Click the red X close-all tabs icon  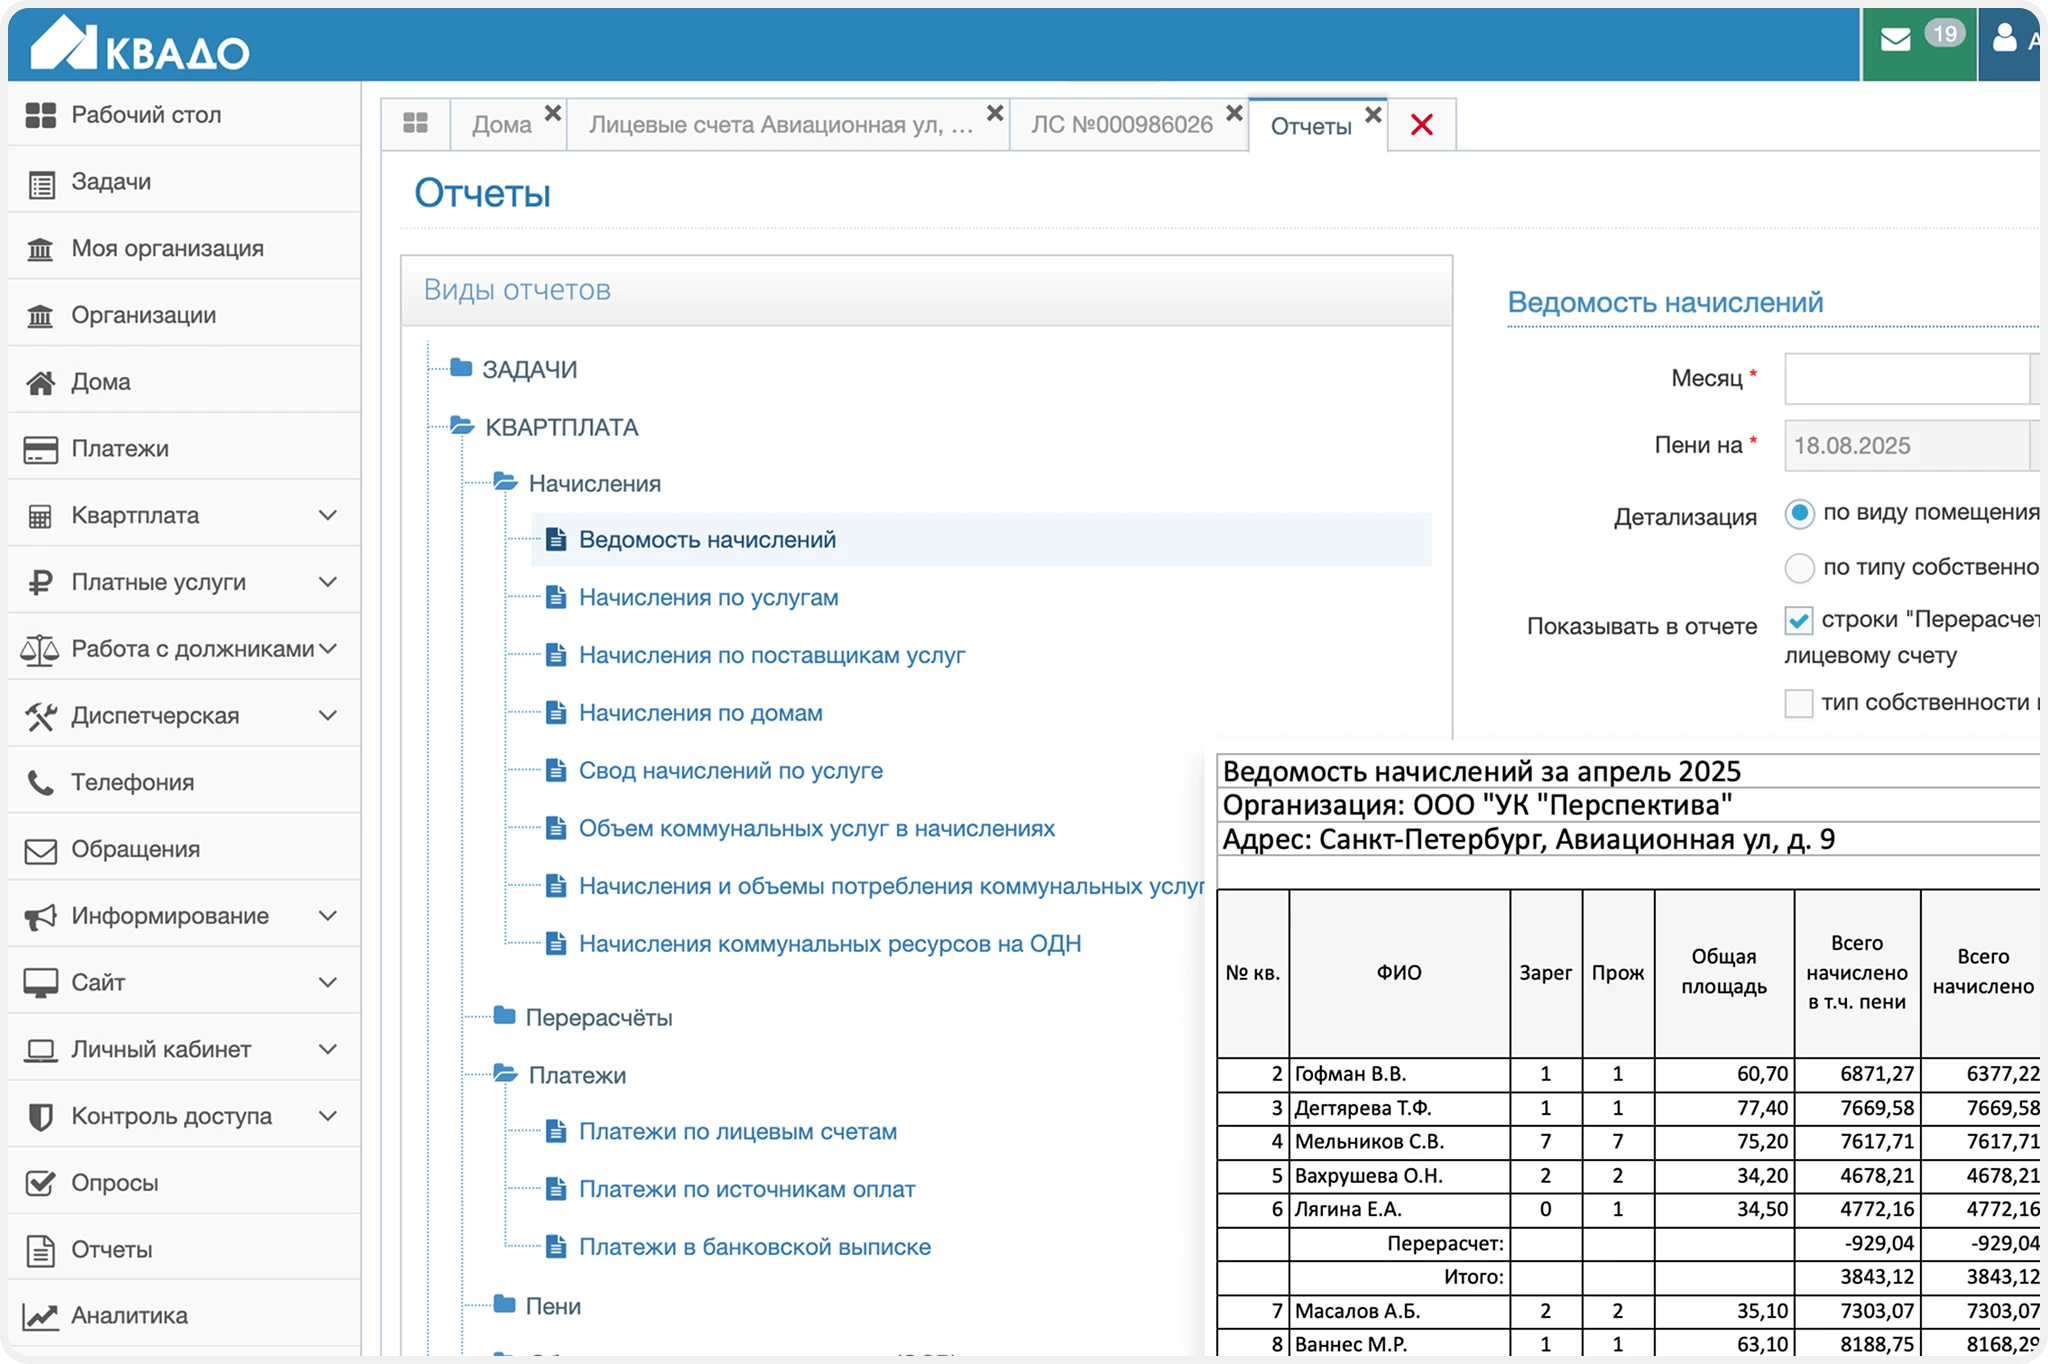pyautogui.click(x=1421, y=125)
